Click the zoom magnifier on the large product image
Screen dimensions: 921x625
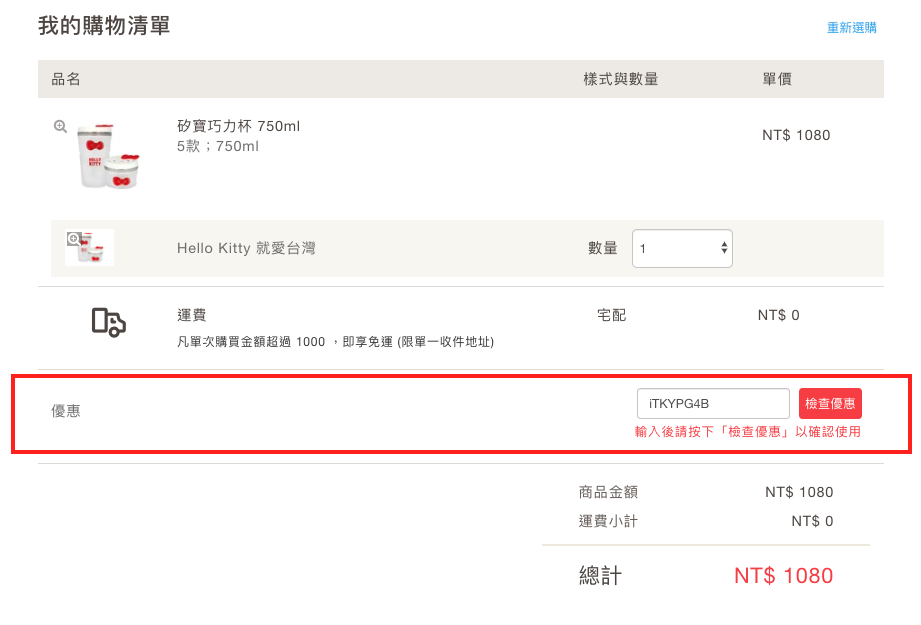(61, 127)
